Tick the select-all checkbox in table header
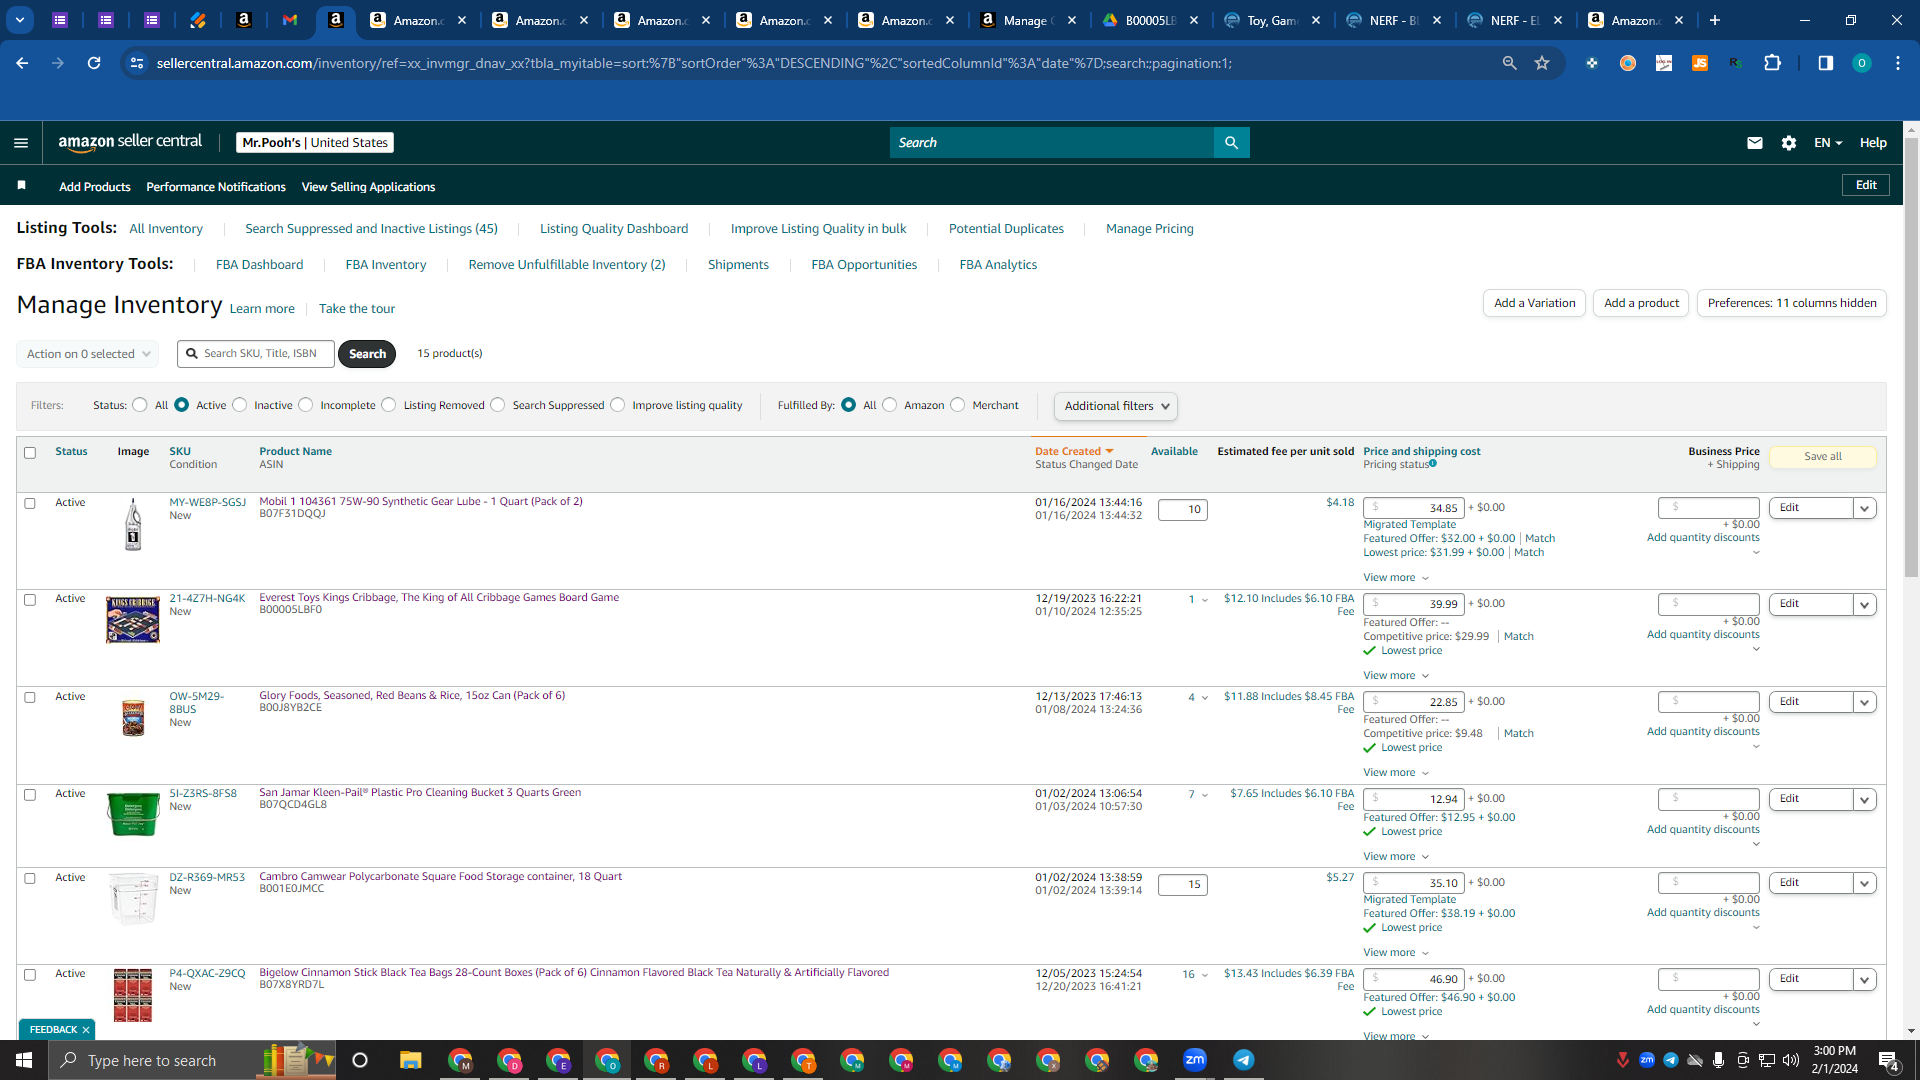1920x1080 pixels. tap(30, 453)
